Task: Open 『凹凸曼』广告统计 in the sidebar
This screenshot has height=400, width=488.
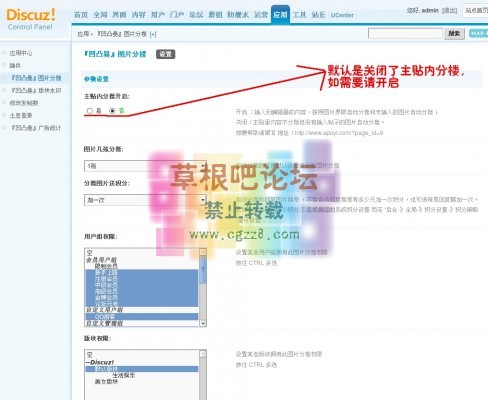Action: (36, 128)
